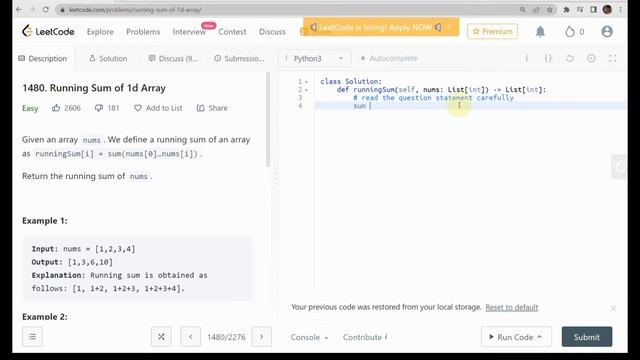Open the Submissions tab

coord(239,58)
